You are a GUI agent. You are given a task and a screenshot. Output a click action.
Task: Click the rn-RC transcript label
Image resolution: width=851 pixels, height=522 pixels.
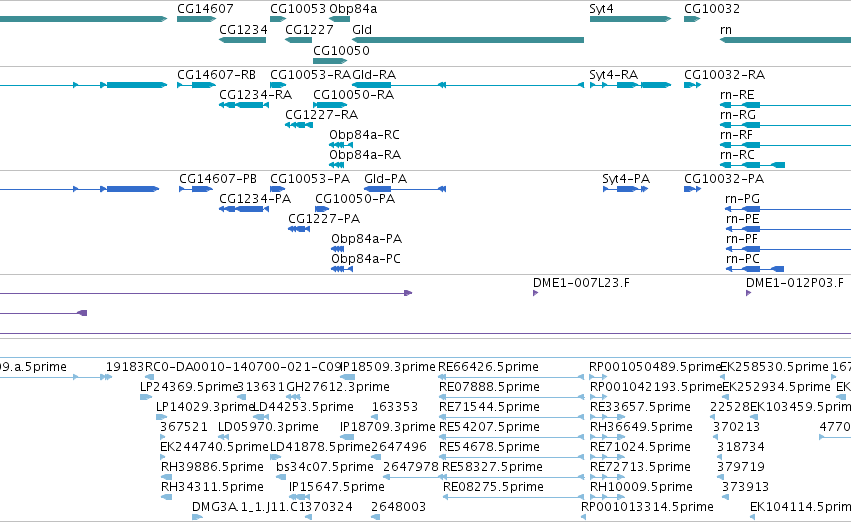pos(737,155)
